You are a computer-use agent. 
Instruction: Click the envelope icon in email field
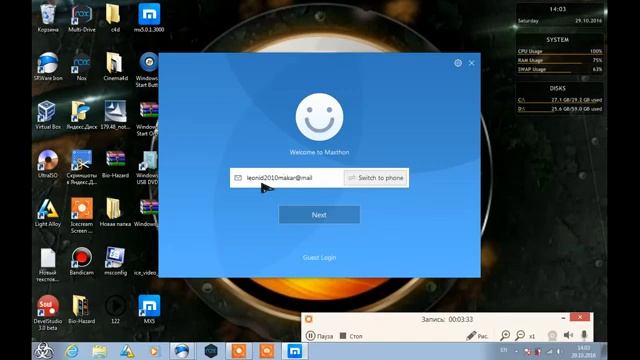pyautogui.click(x=238, y=178)
